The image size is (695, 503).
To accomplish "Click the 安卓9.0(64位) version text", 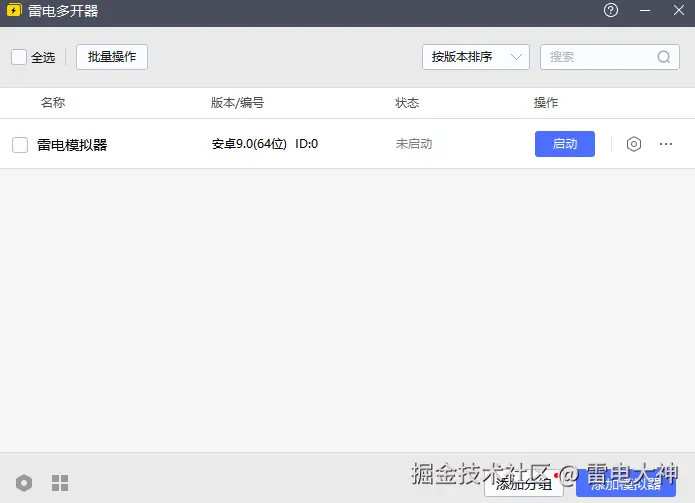I will click(x=249, y=144).
